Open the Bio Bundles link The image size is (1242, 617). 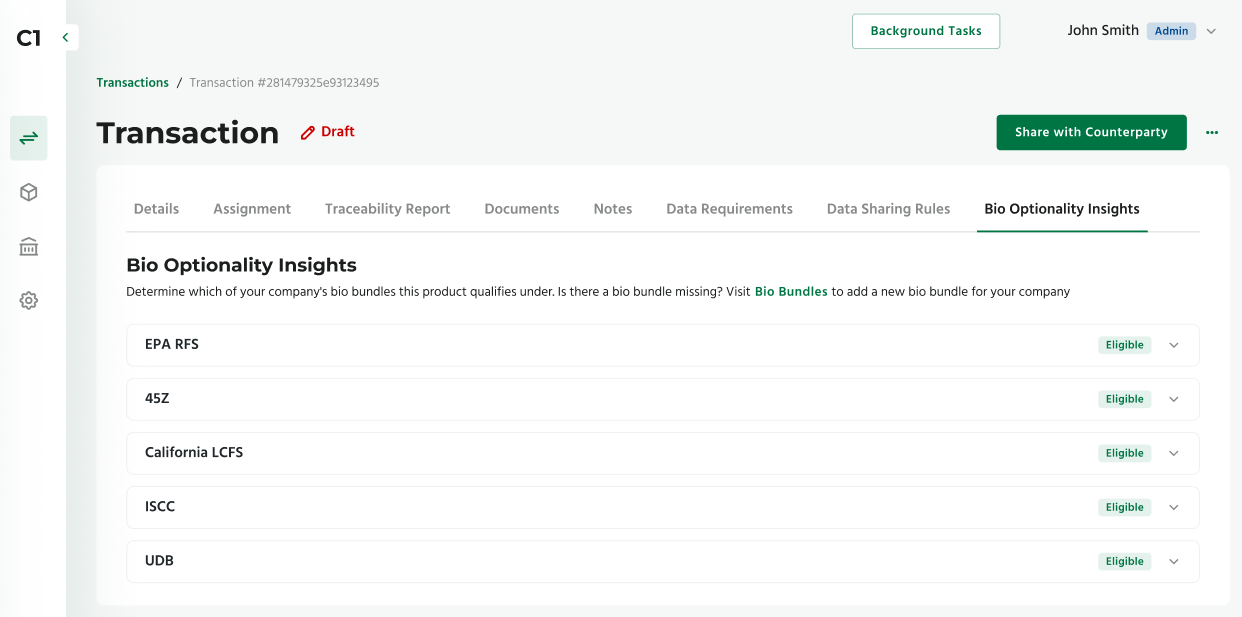pos(791,292)
